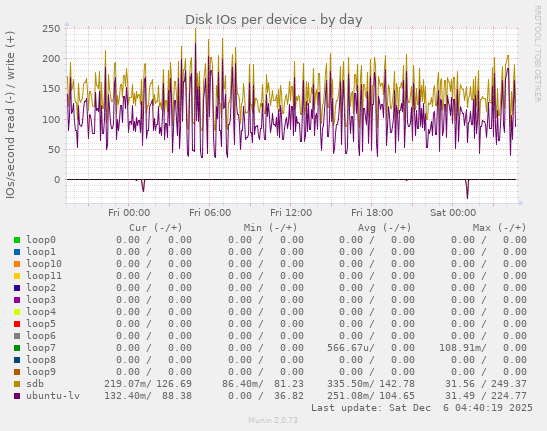Screen dimensions: 547x431
Task: Click the loop6 gray legend swatch
Action: point(17,336)
